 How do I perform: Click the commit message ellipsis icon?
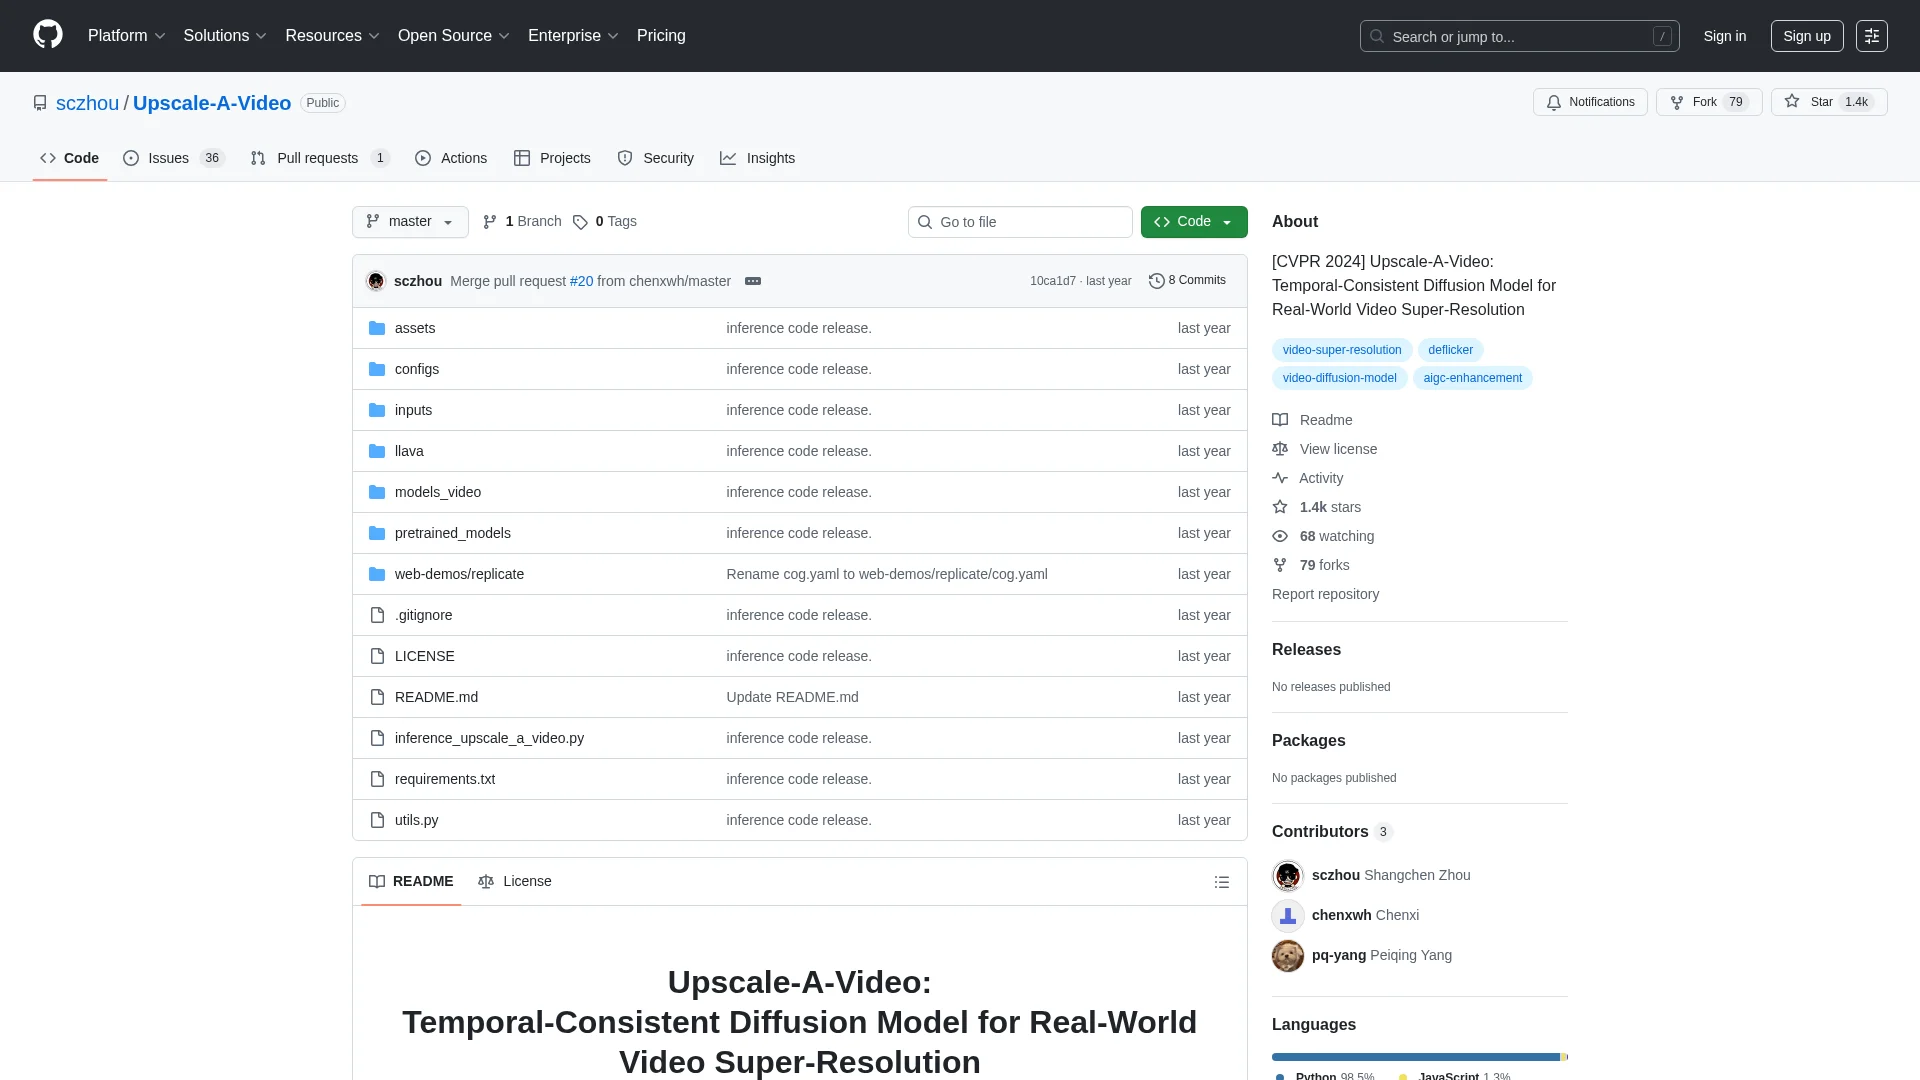(753, 281)
